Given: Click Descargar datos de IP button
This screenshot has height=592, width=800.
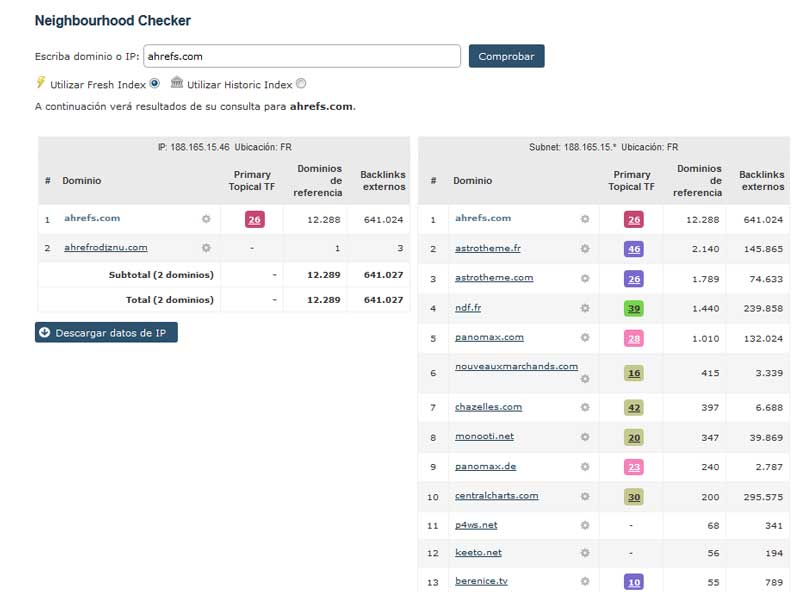Looking at the screenshot, I should pyautogui.click(x=106, y=333).
